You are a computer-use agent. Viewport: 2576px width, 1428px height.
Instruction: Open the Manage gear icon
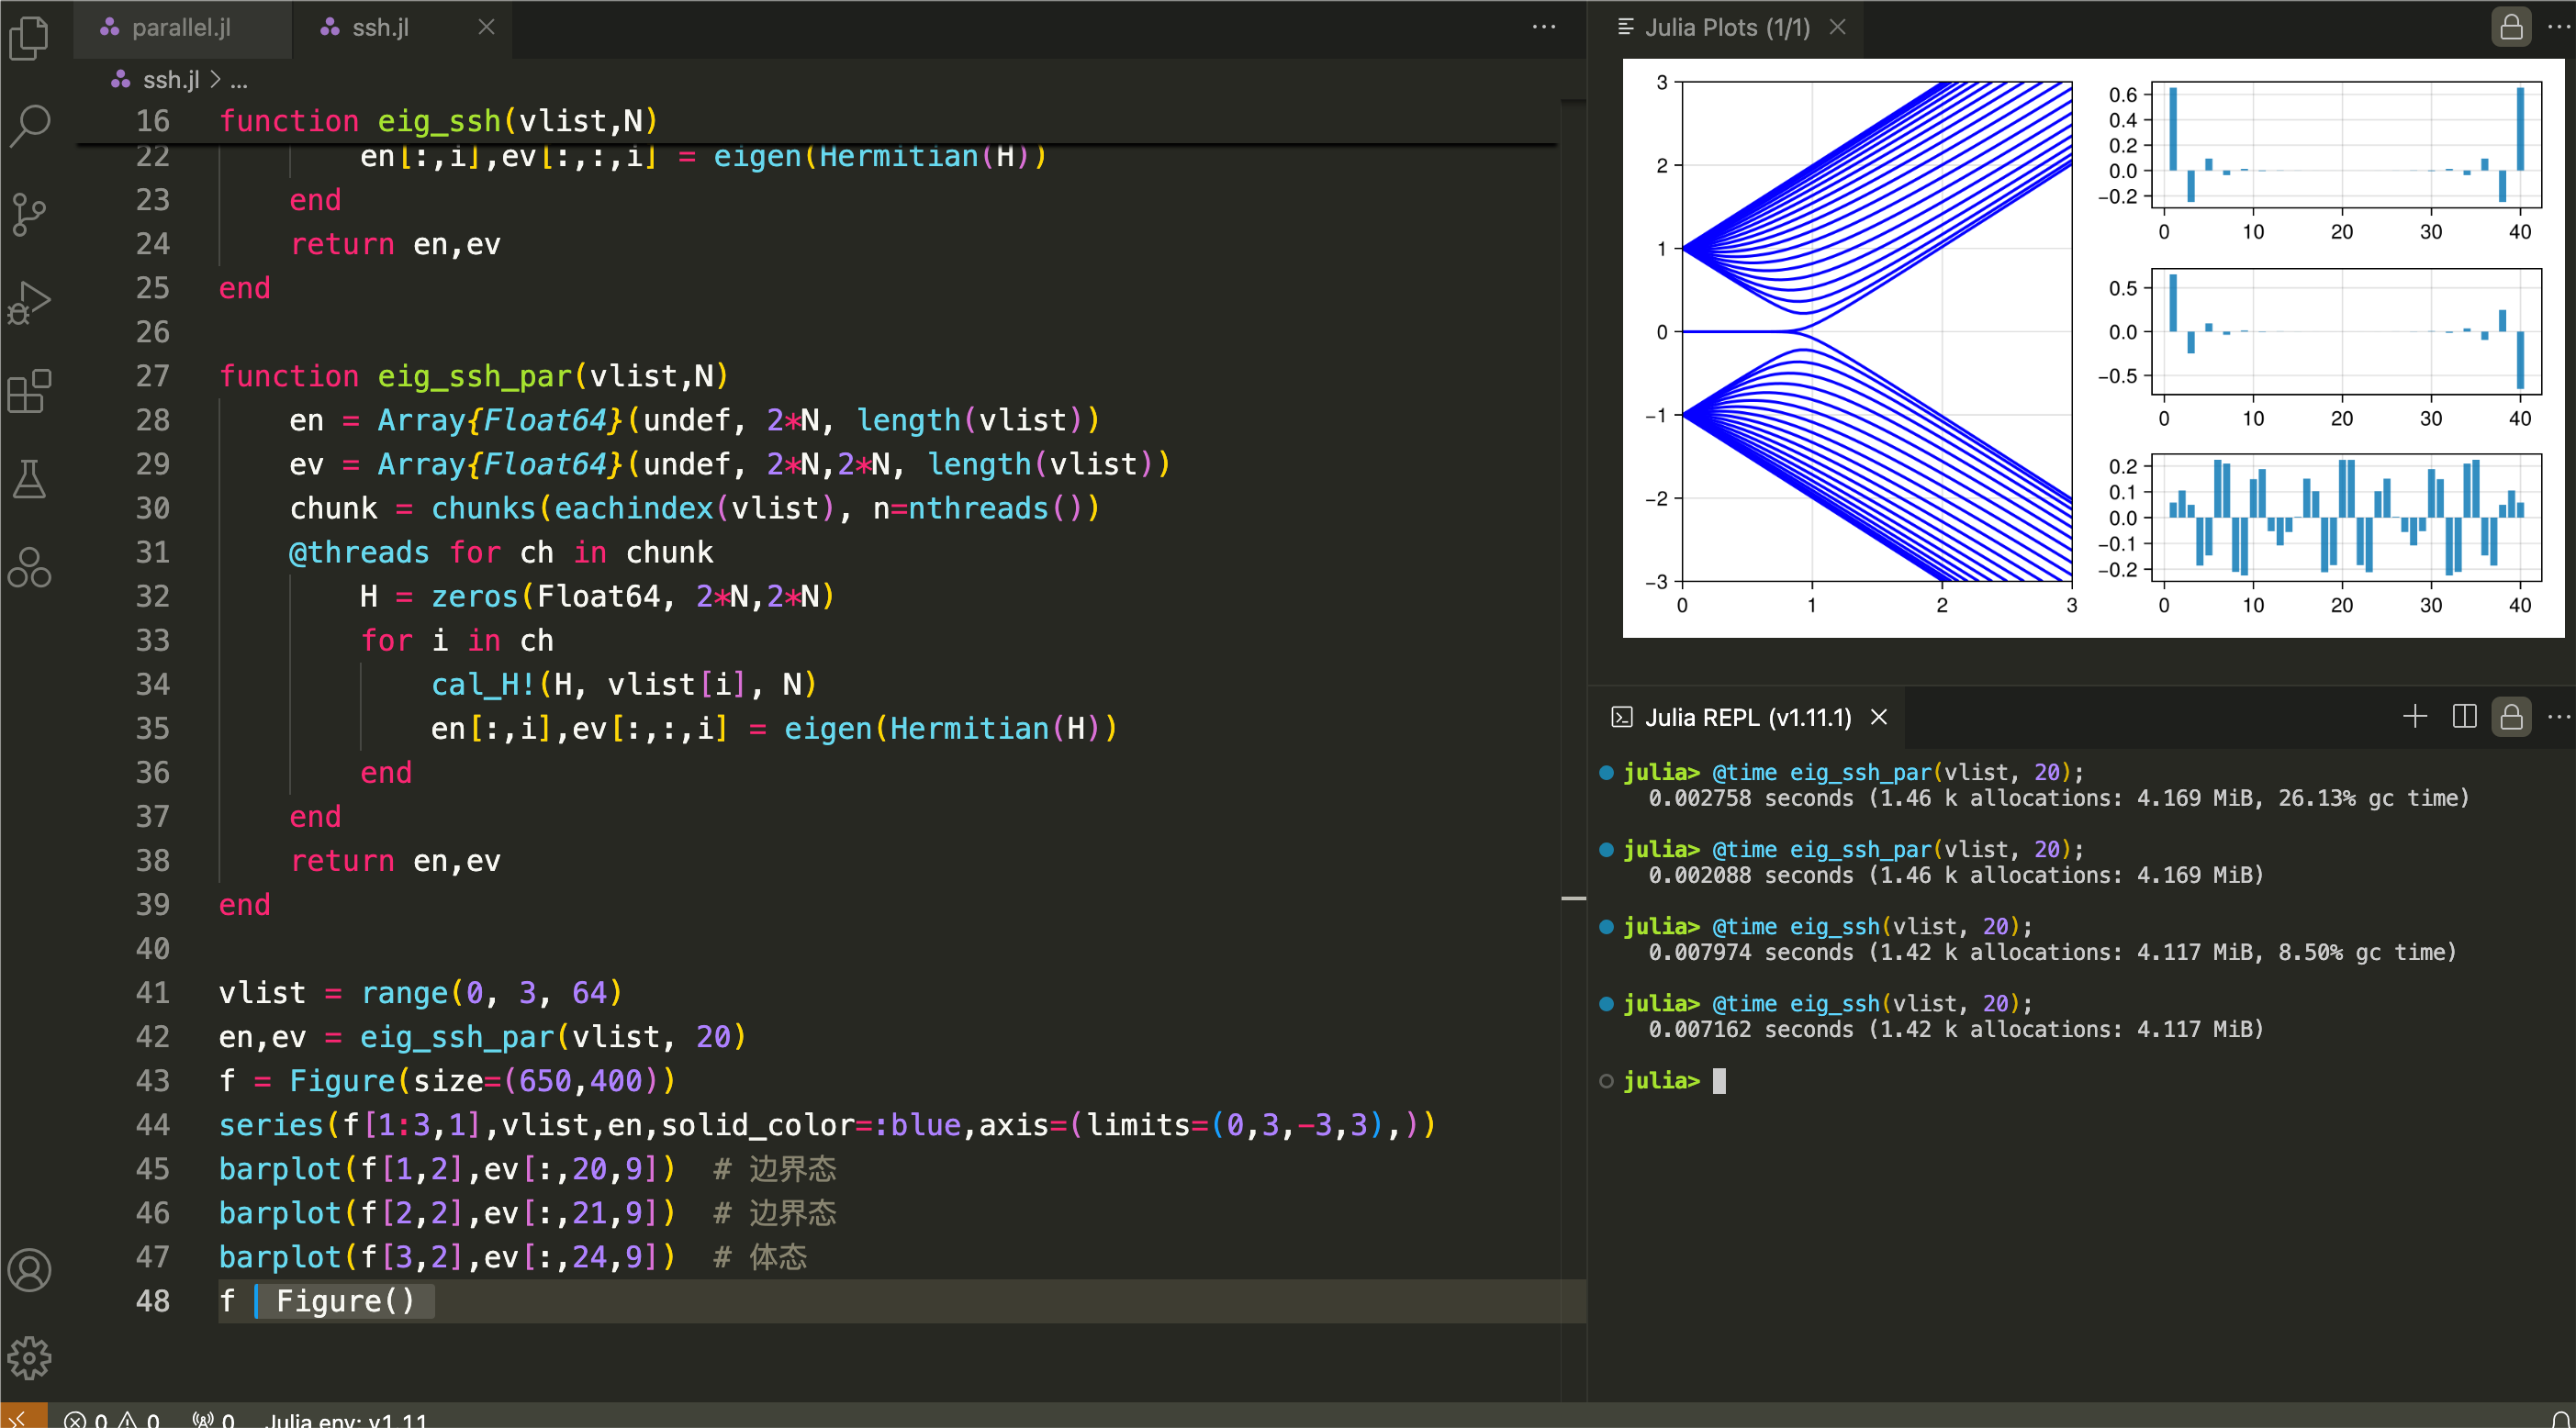coord(29,1358)
